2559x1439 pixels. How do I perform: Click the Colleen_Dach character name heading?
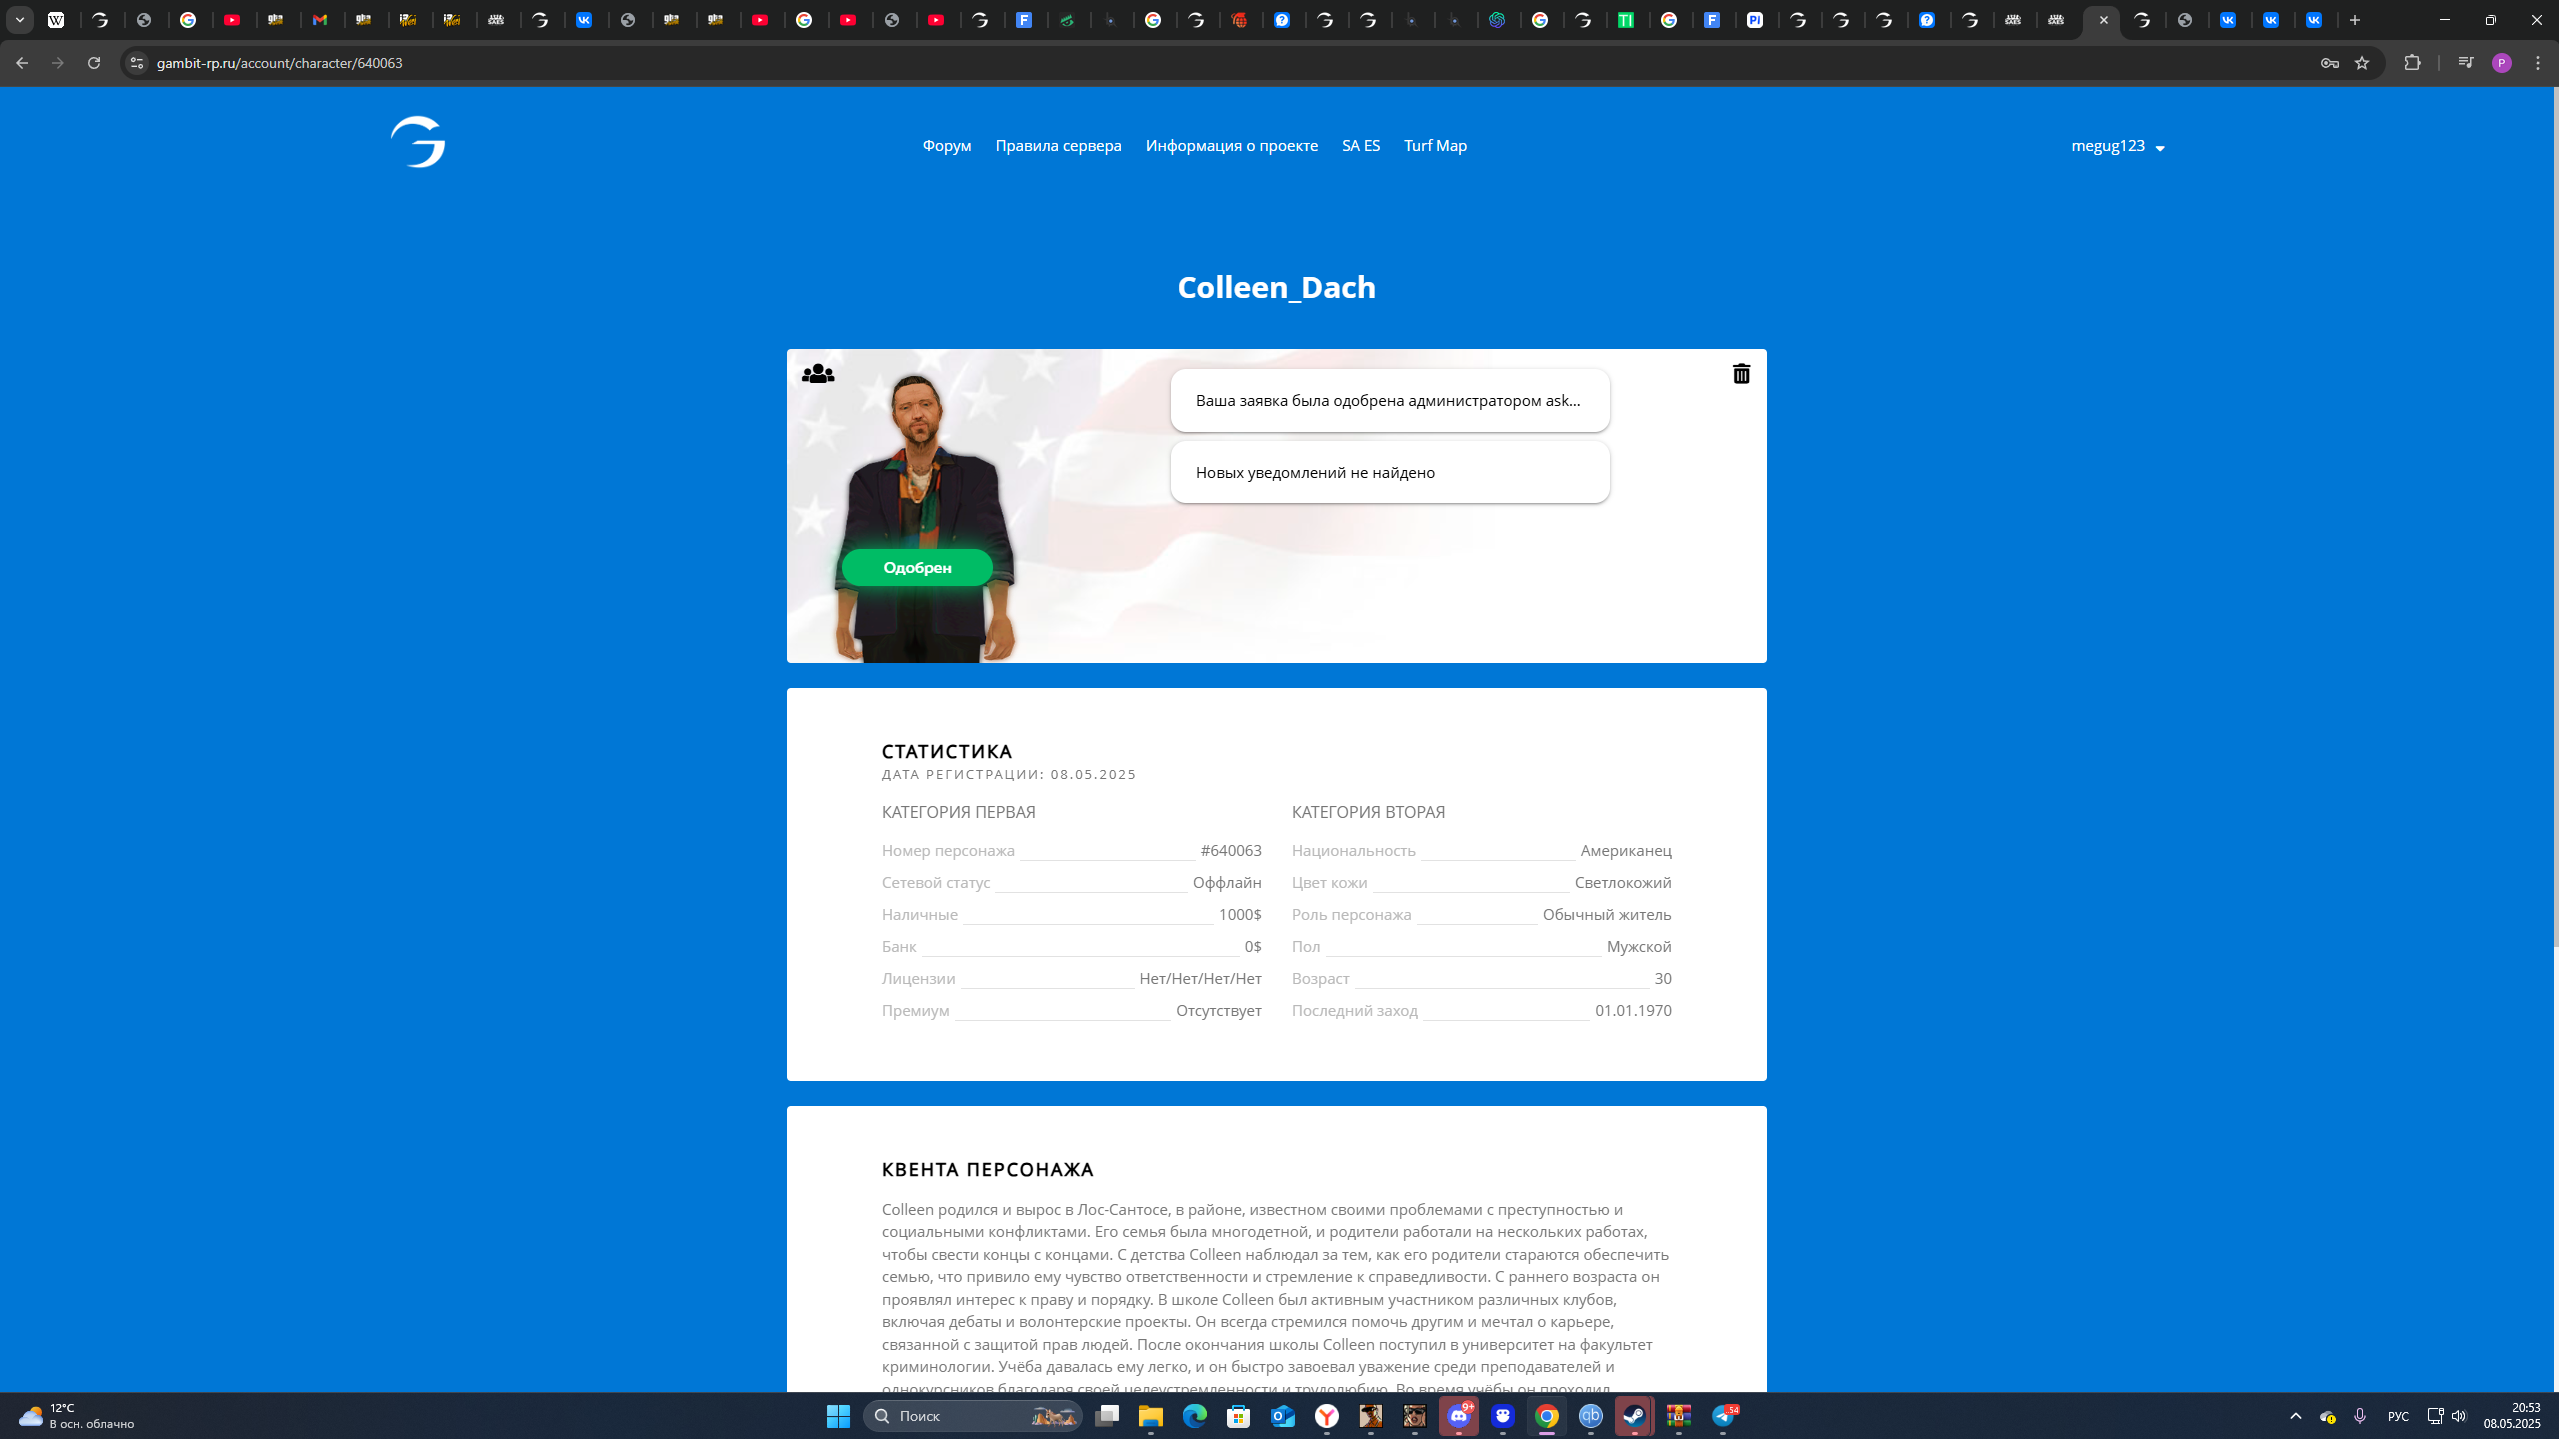tap(1276, 287)
